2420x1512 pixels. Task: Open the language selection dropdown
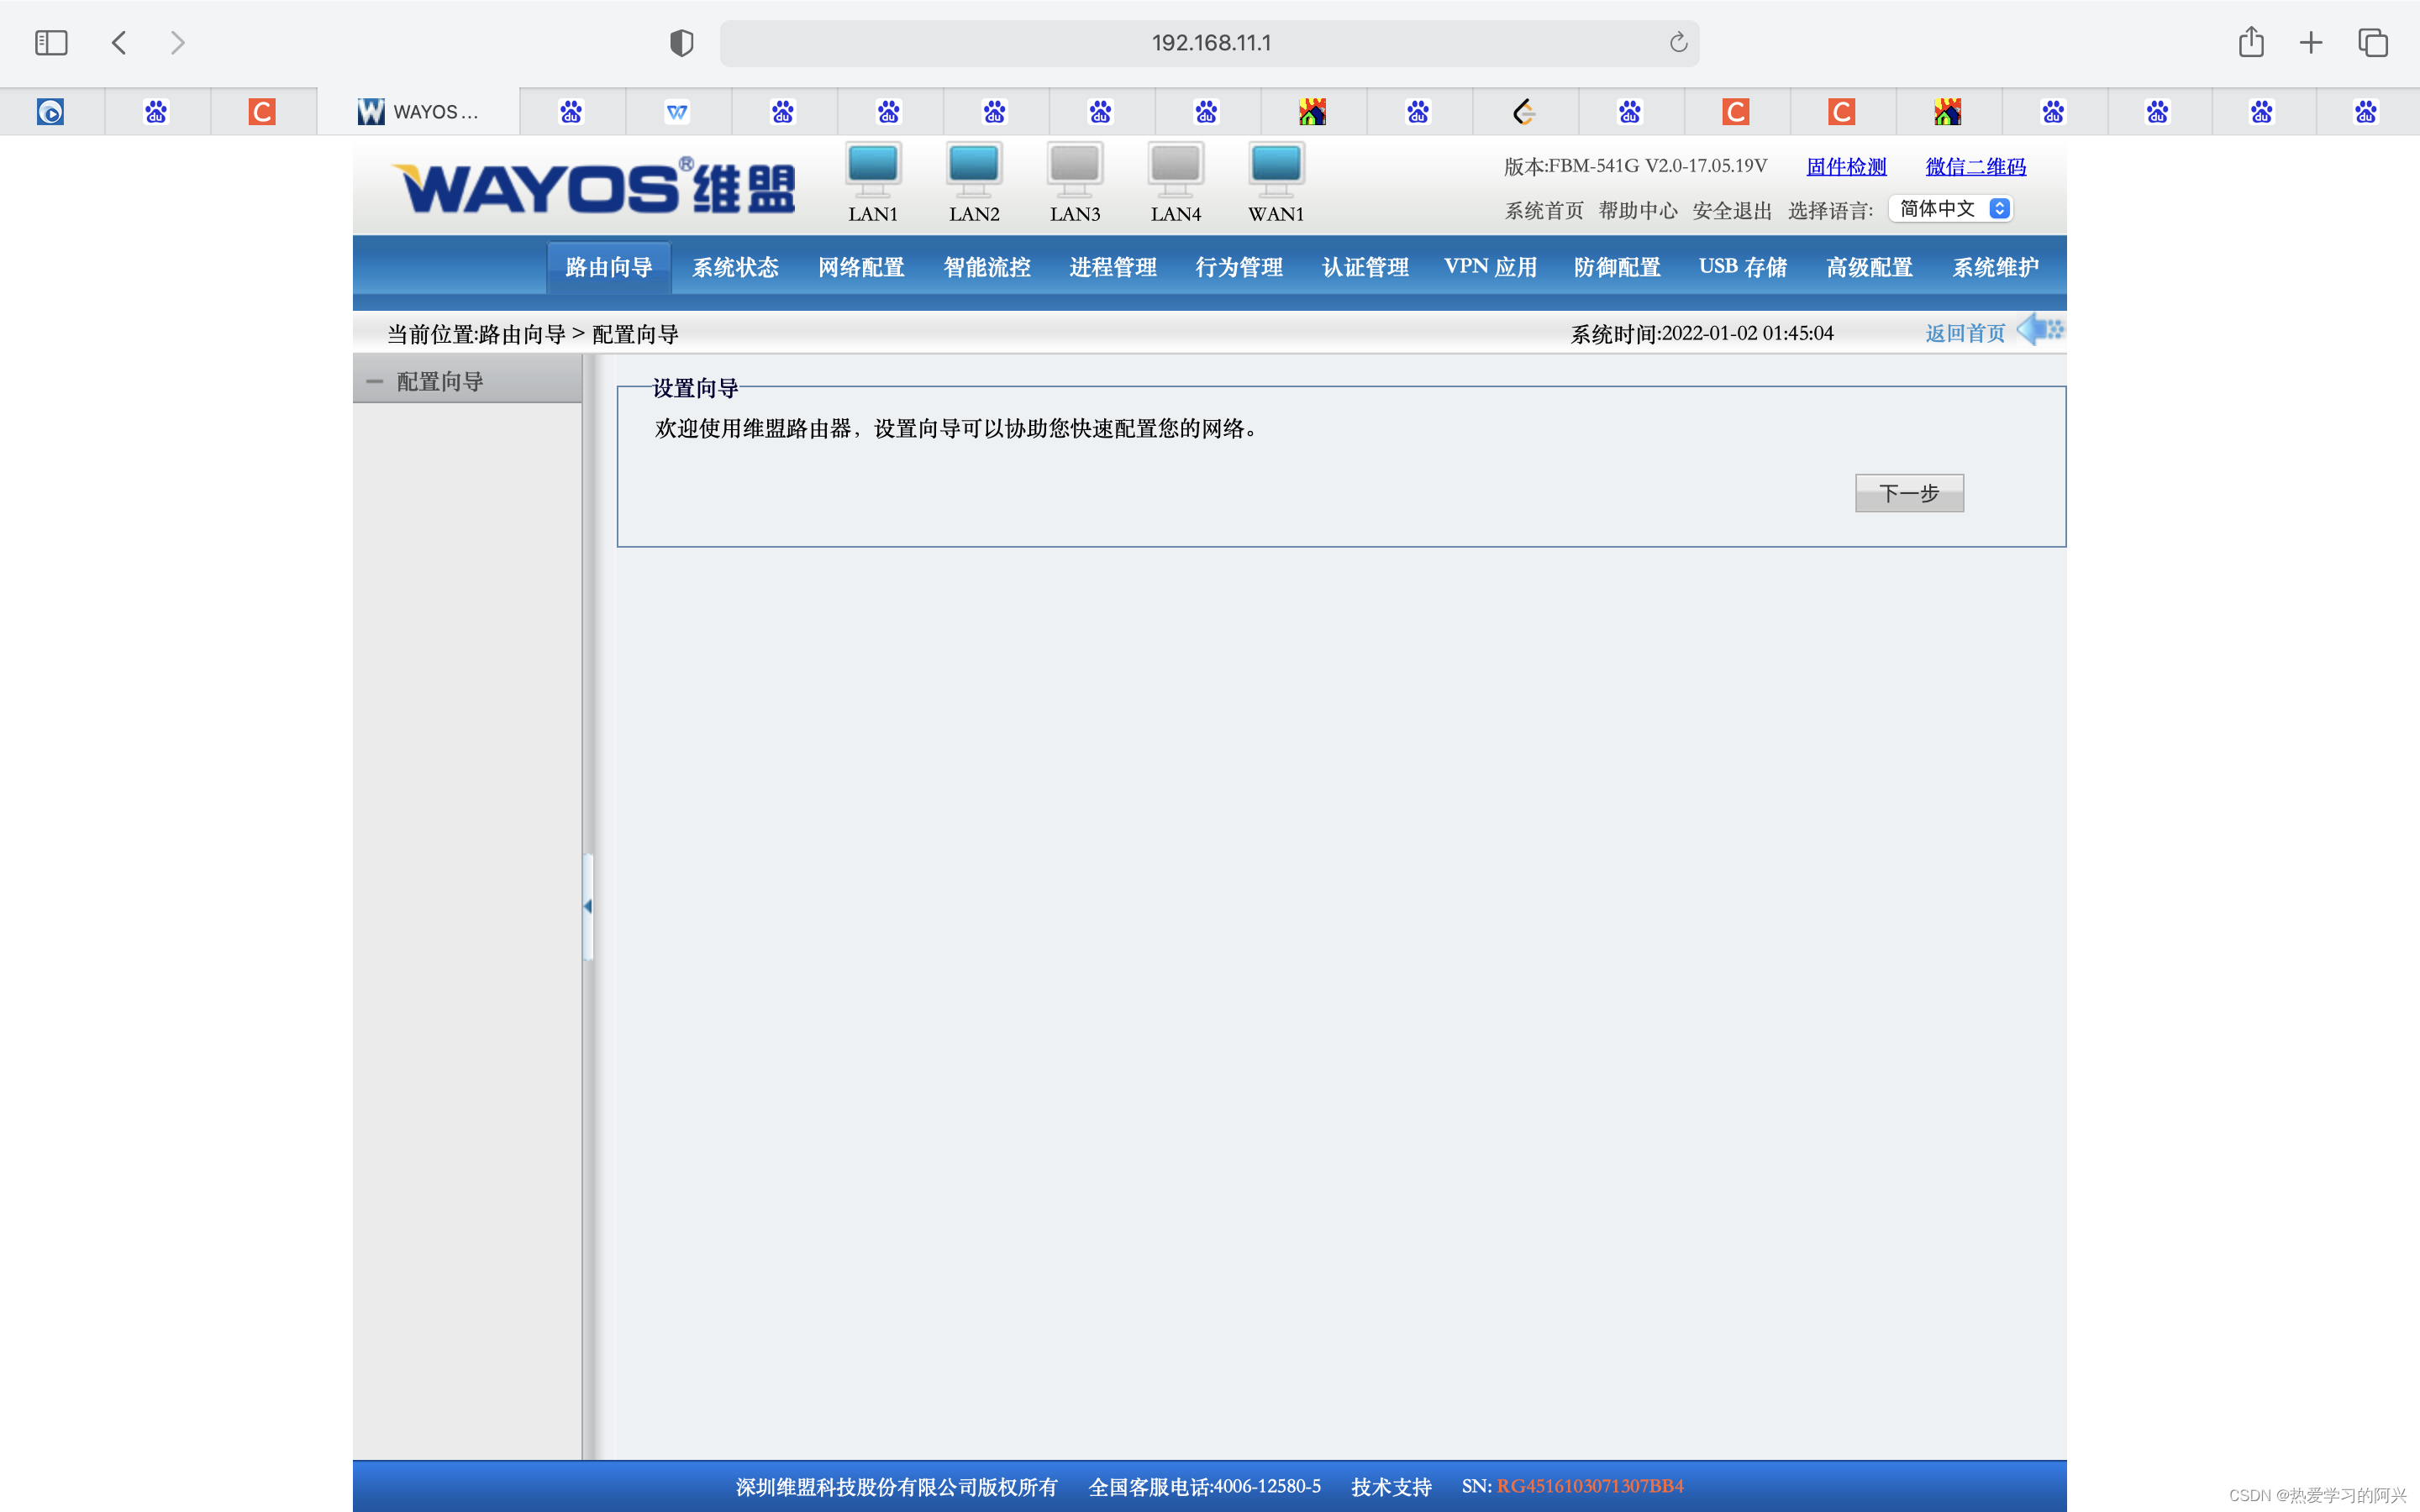1953,209
